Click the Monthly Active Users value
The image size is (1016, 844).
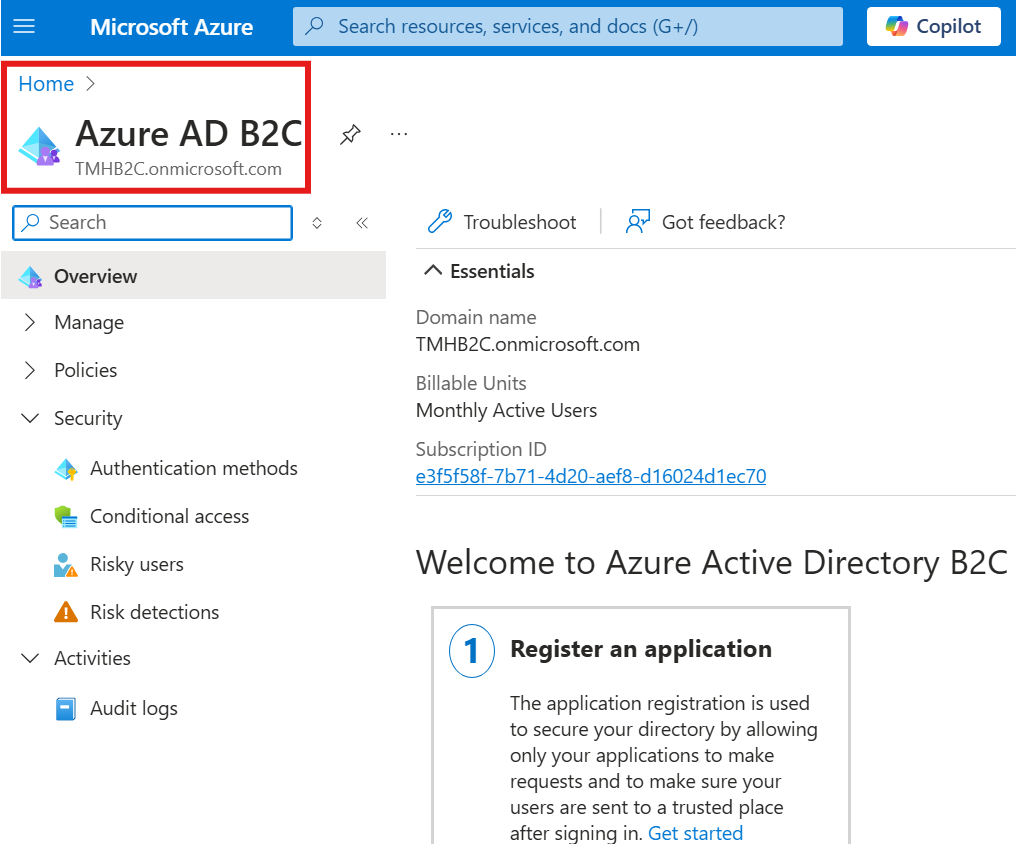coord(506,411)
